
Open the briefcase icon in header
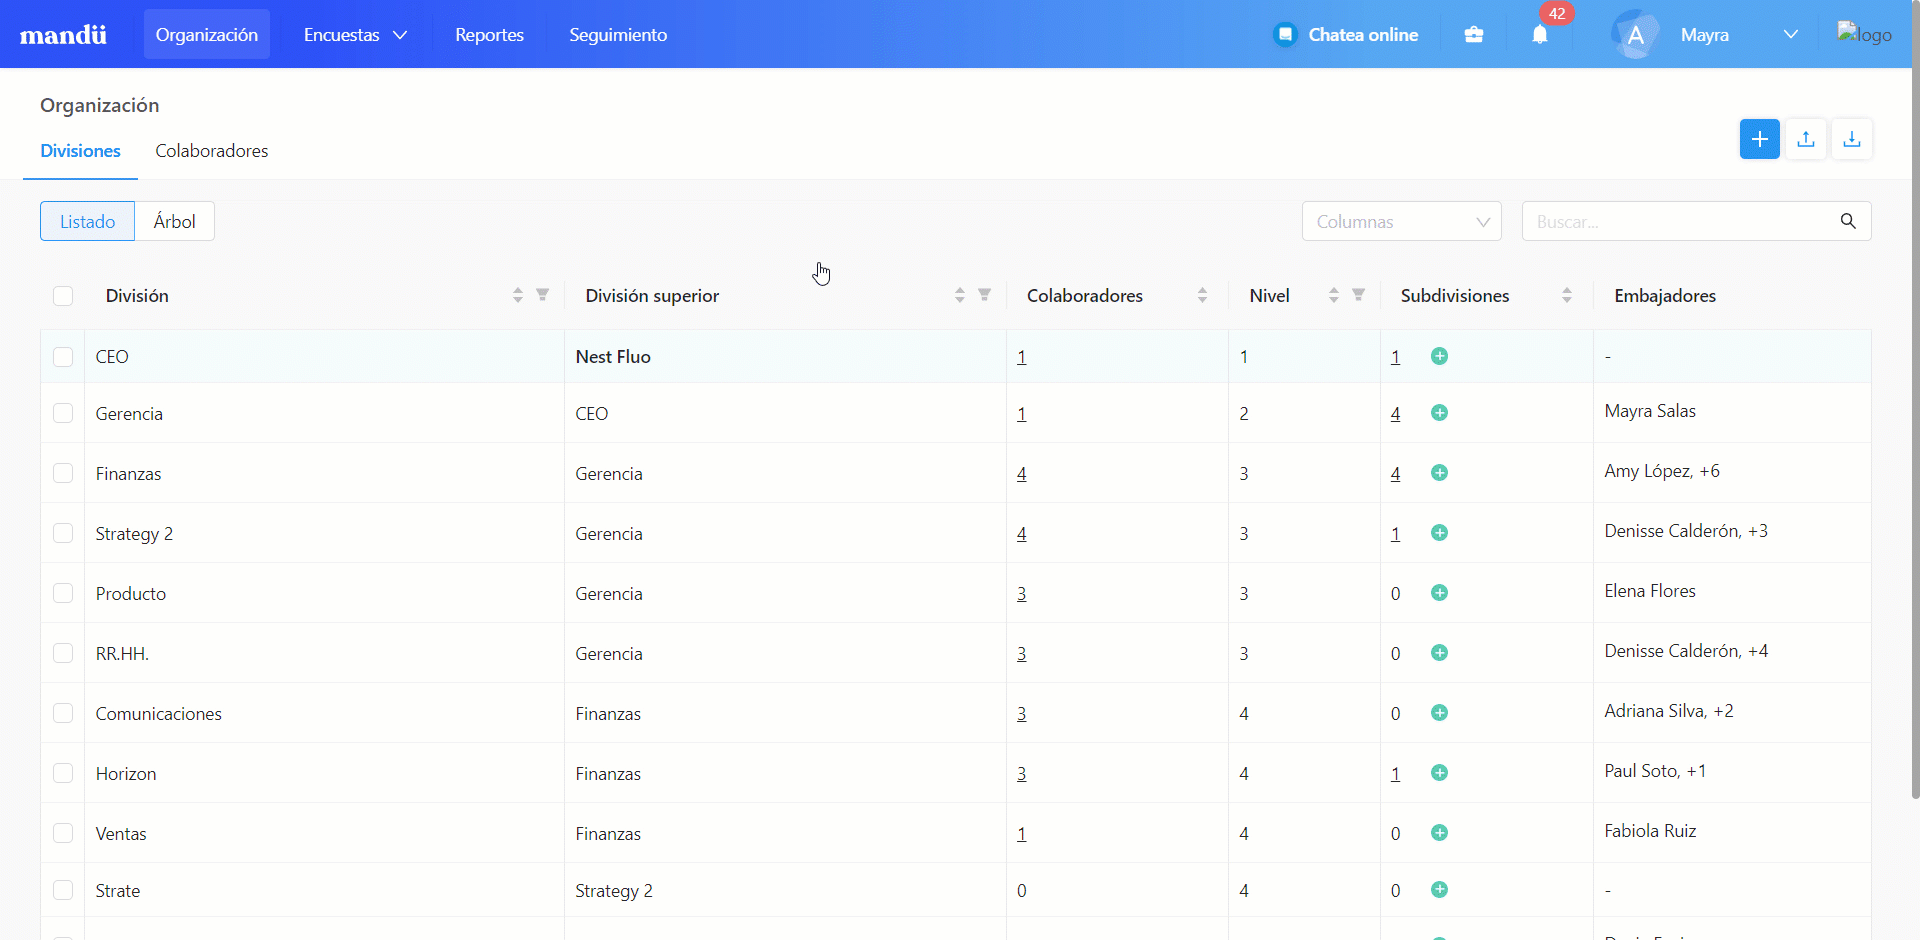[x=1474, y=35]
